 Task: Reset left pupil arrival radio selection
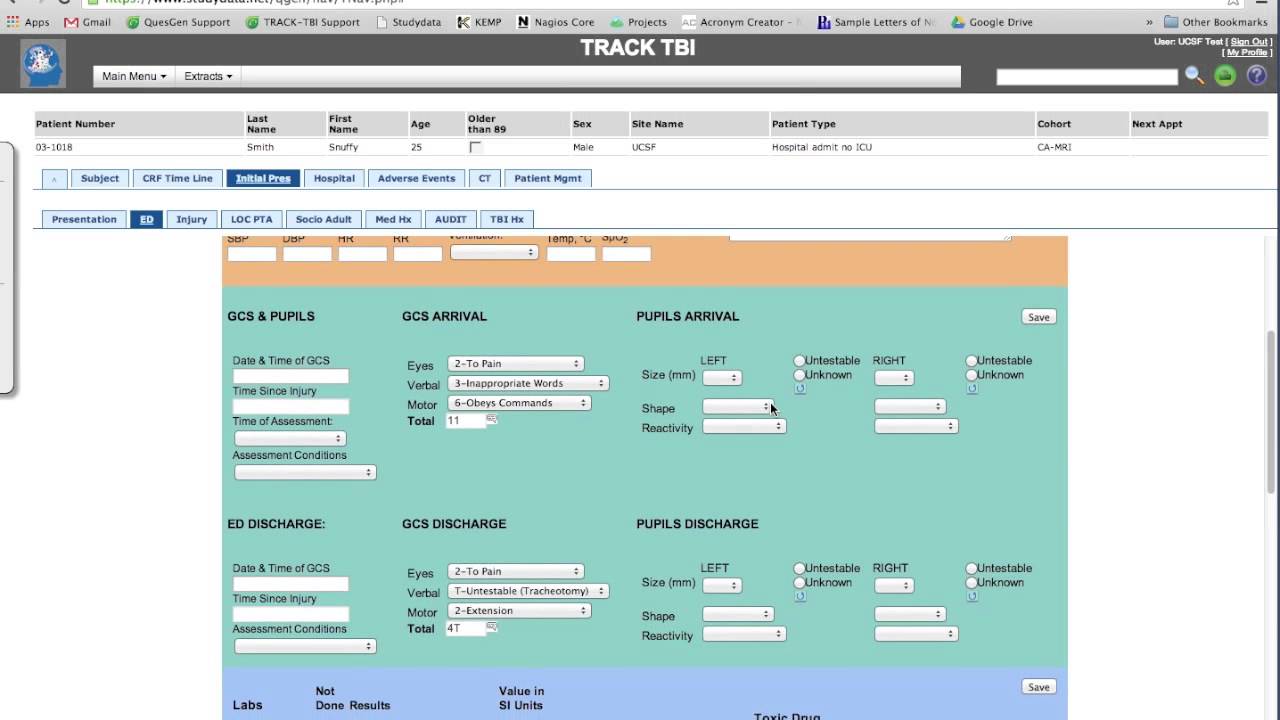[x=800, y=389]
